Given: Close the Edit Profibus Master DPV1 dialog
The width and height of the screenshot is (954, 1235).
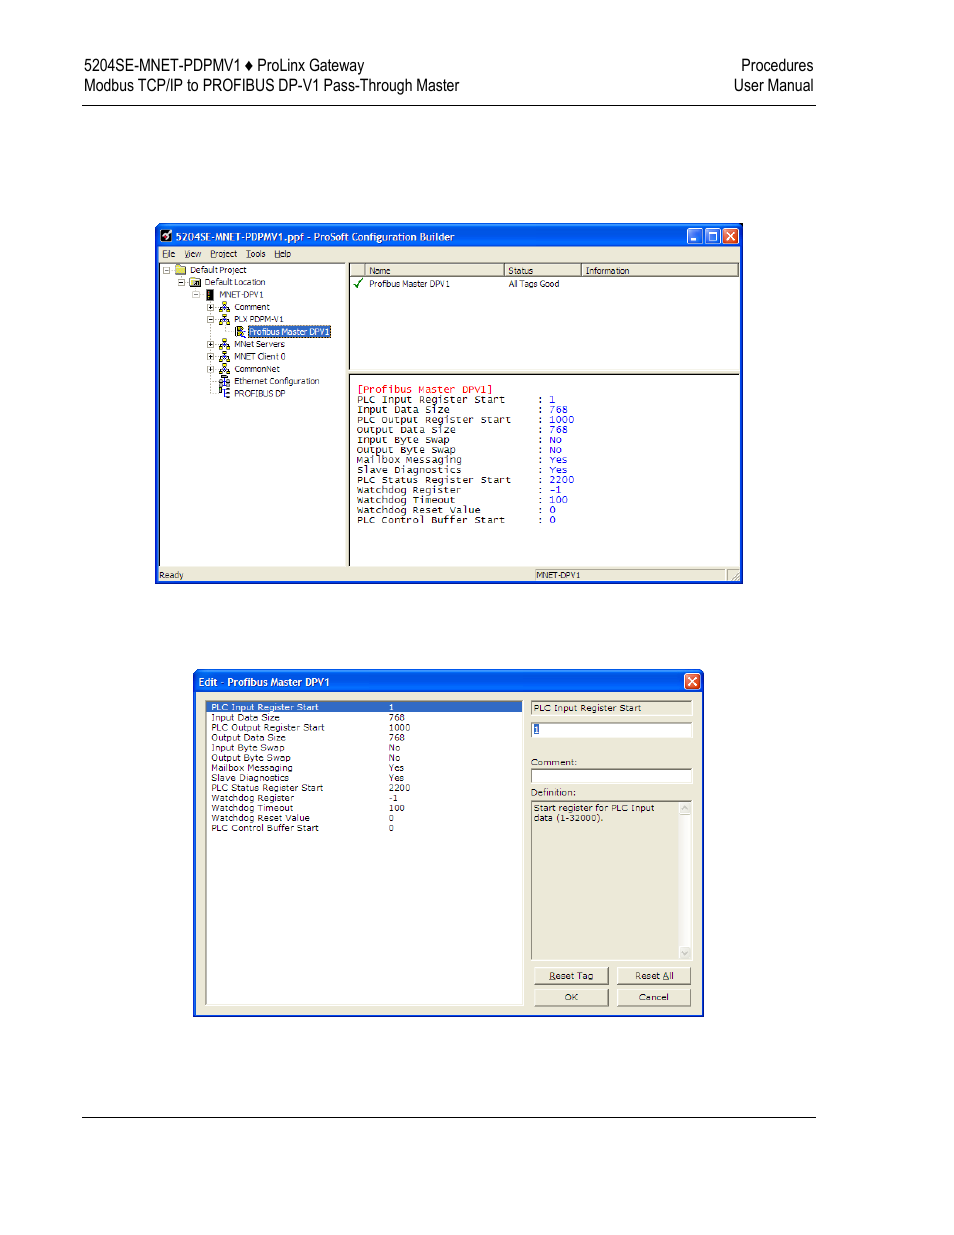Looking at the screenshot, I should (x=692, y=682).
